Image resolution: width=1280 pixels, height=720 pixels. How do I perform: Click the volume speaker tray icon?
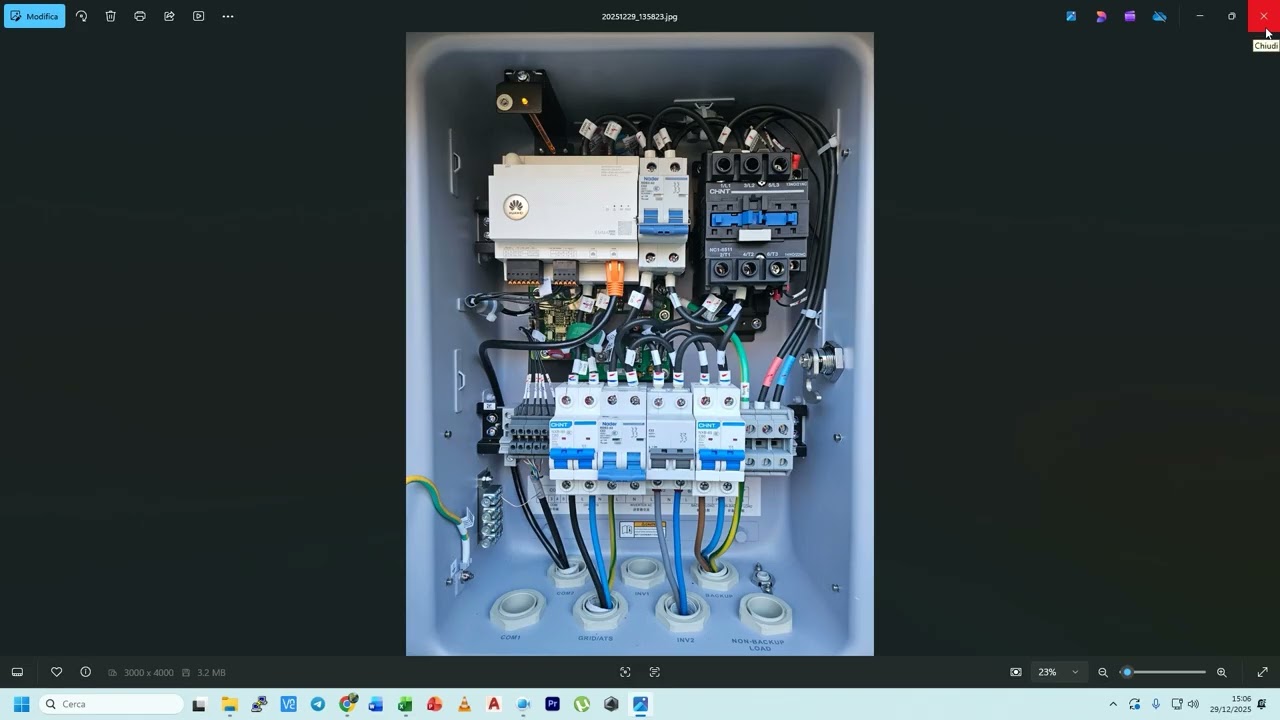[1193, 704]
